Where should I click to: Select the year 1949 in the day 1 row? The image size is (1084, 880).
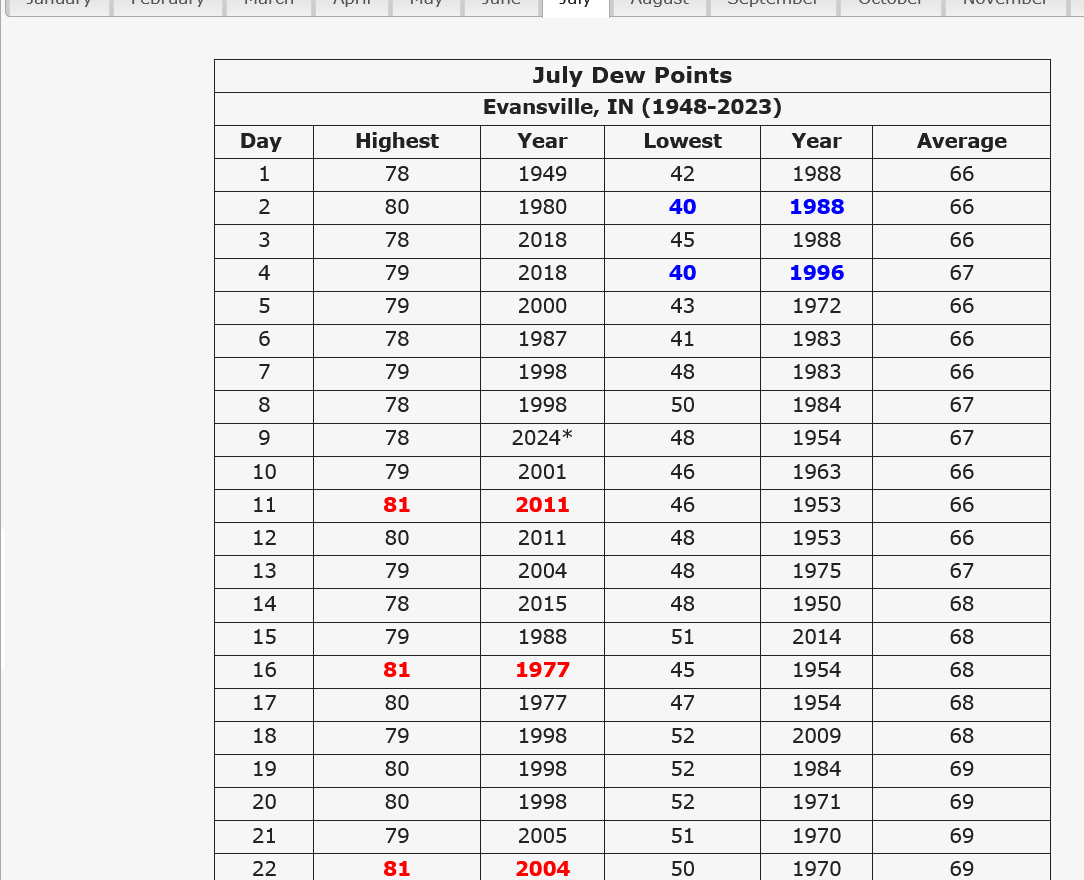(542, 174)
